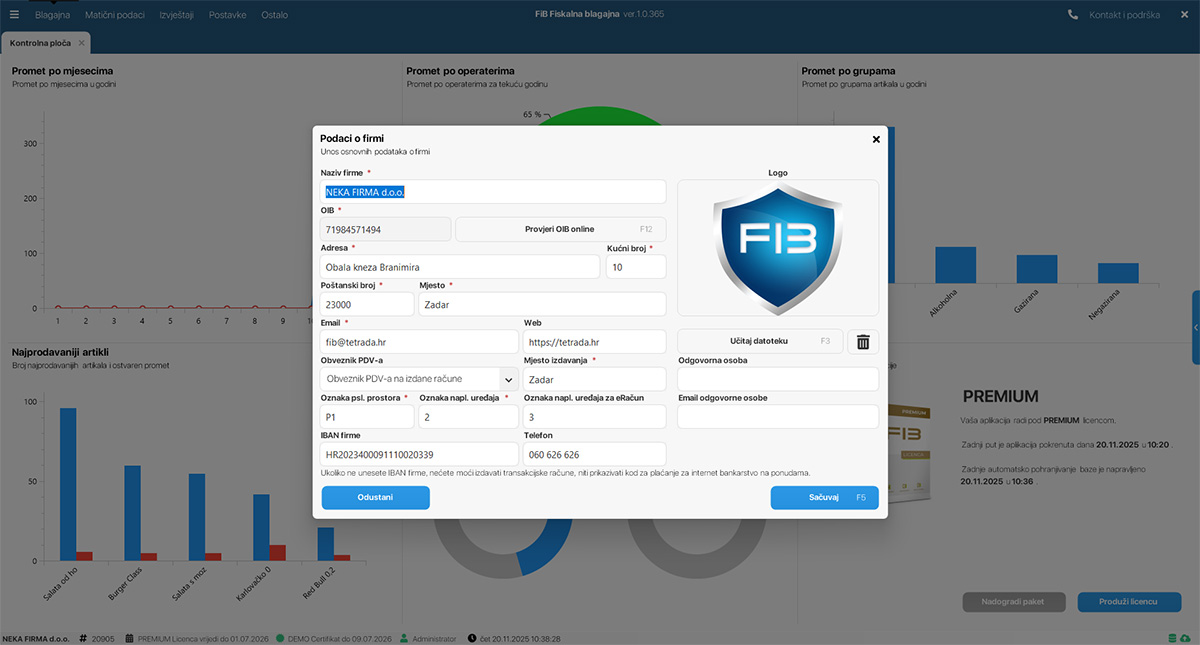Click the Sačuvaj button
This screenshot has height=645, width=1200.
[x=824, y=498]
